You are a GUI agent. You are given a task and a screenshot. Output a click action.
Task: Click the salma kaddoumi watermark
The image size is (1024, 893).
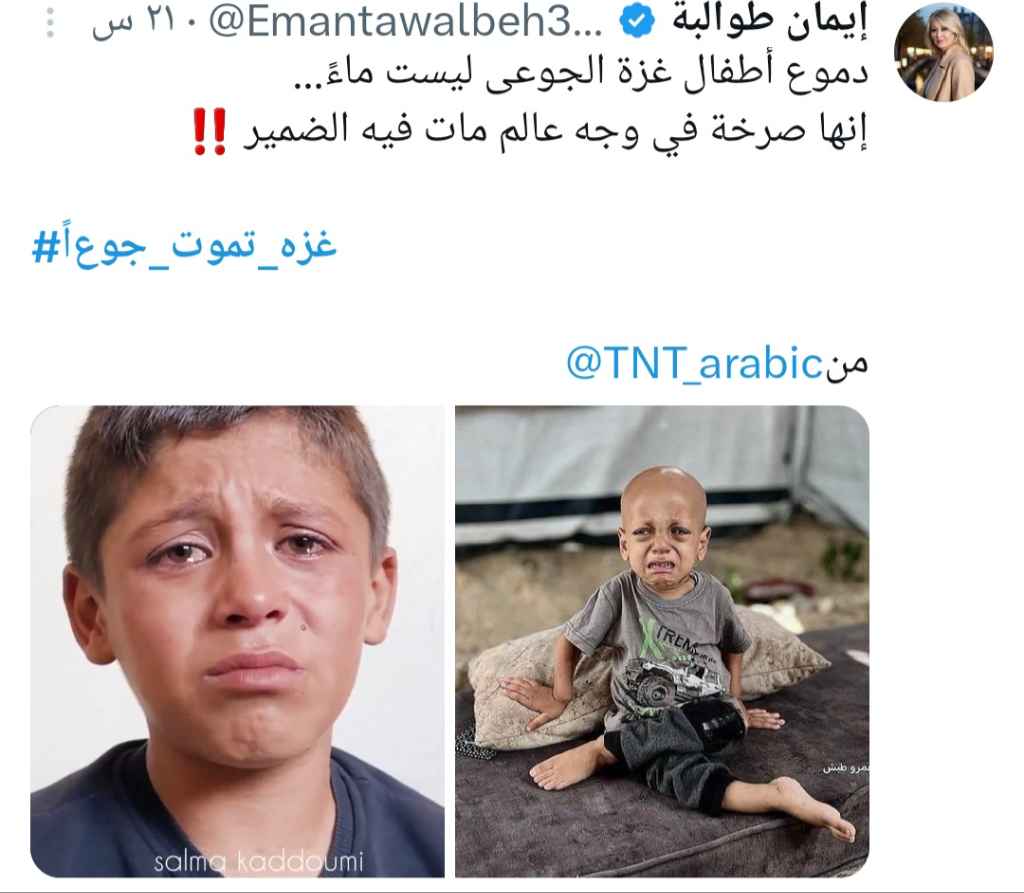pyautogui.click(x=259, y=861)
